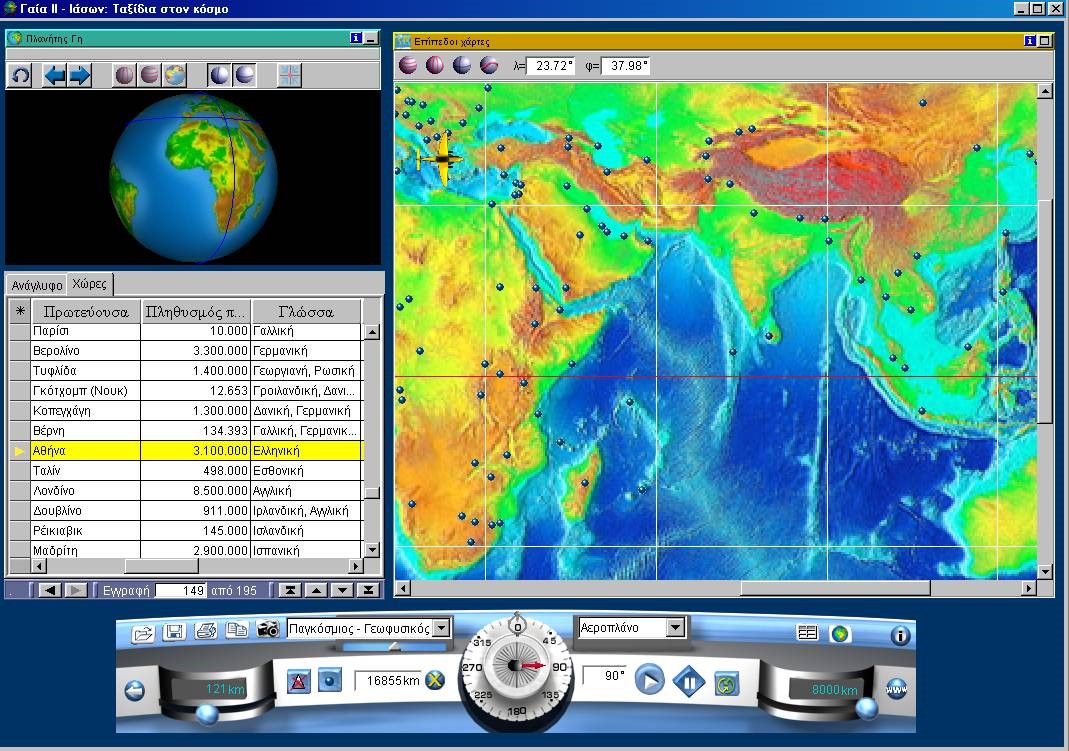Screen dimensions: 1069x751
Task: Click the second pink sphere icon in map toolbar
Action: point(434,65)
